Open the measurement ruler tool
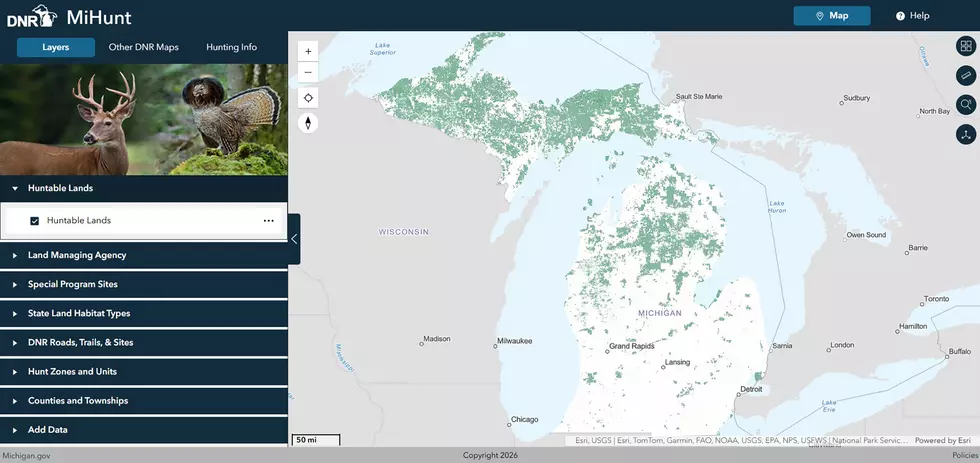This screenshot has width=980, height=463. coord(966,76)
